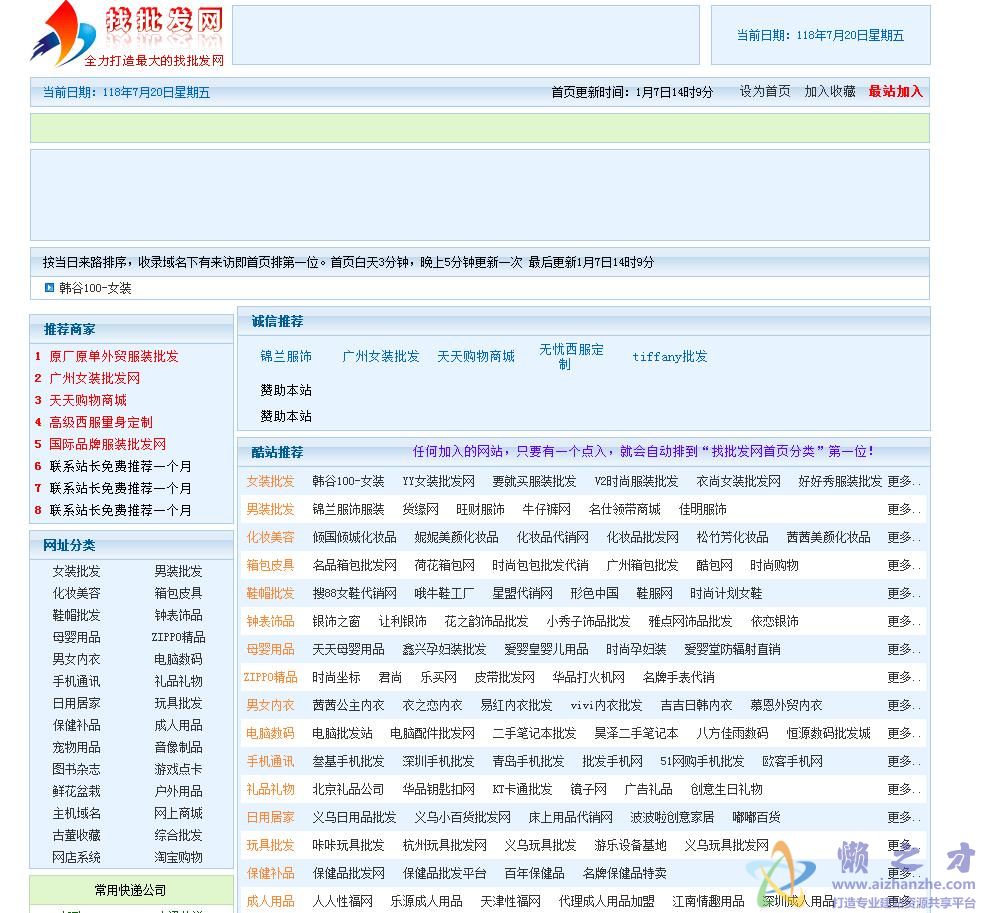Image resolution: width=985 pixels, height=913 pixels.
Task: Click the top banner ad area beside logo
Action: pos(466,35)
